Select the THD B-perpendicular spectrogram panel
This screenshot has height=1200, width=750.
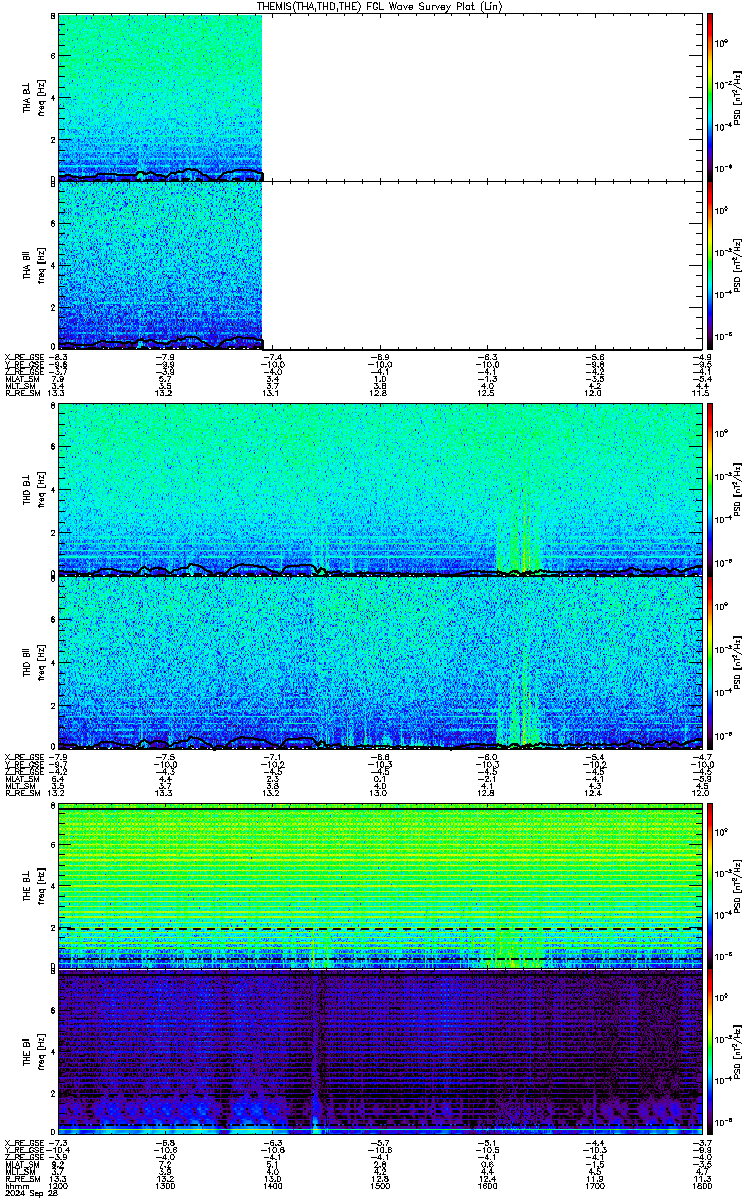pyautogui.click(x=381, y=489)
